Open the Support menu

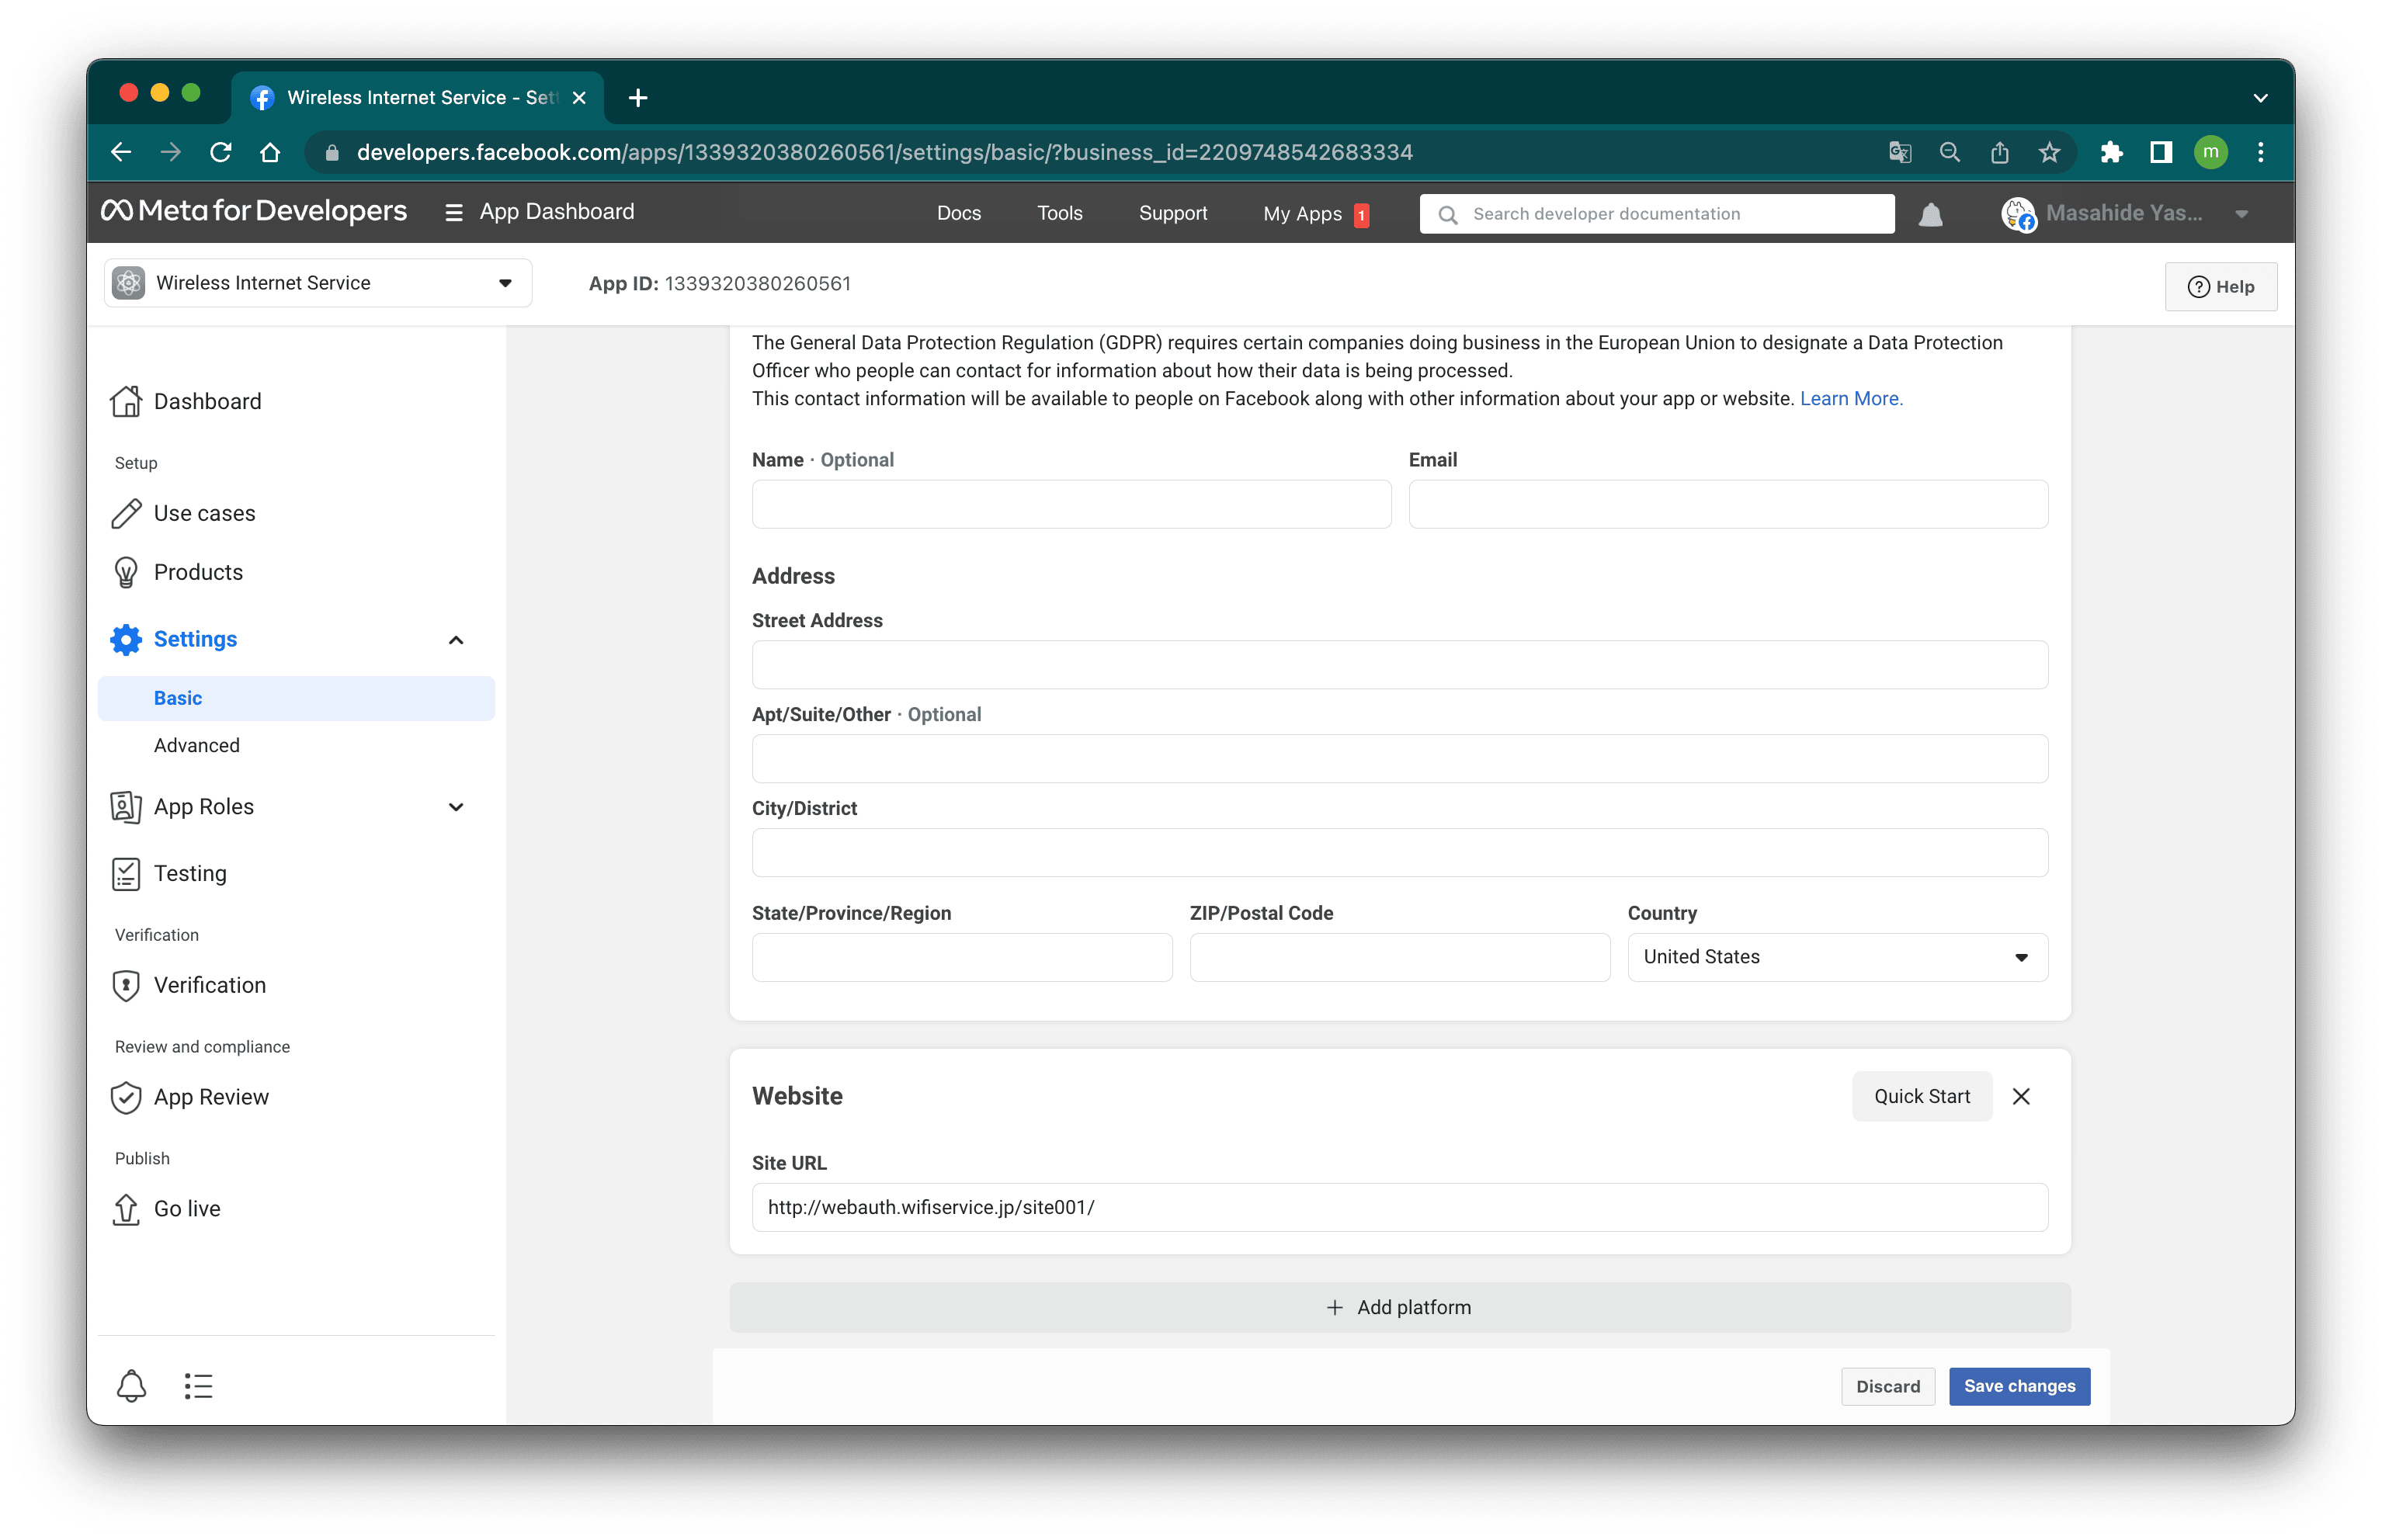click(1172, 213)
